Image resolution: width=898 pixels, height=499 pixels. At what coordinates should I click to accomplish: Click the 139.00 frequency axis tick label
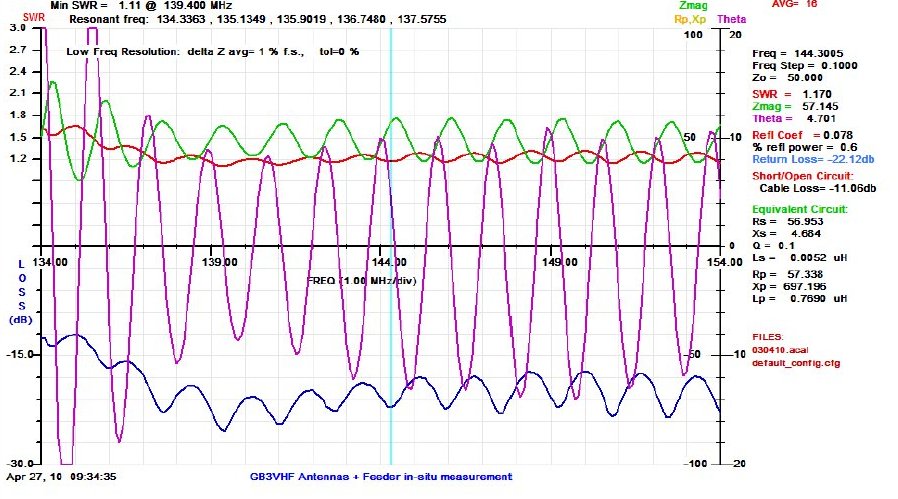(x=220, y=261)
